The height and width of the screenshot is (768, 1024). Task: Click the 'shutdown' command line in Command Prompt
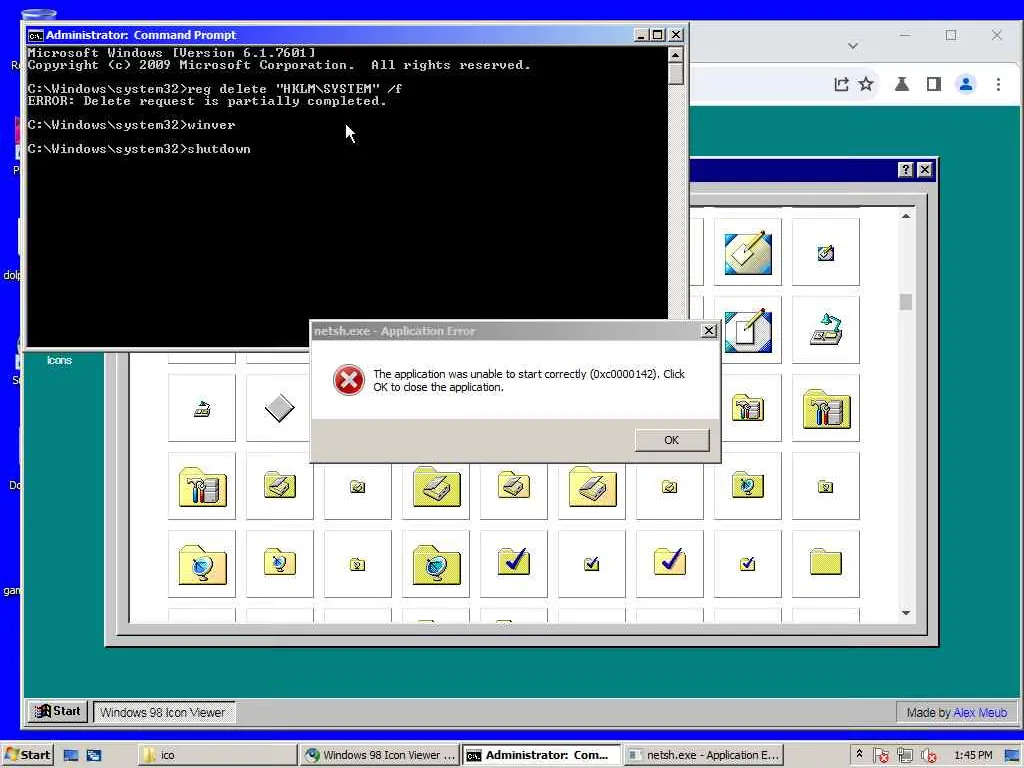(139, 149)
